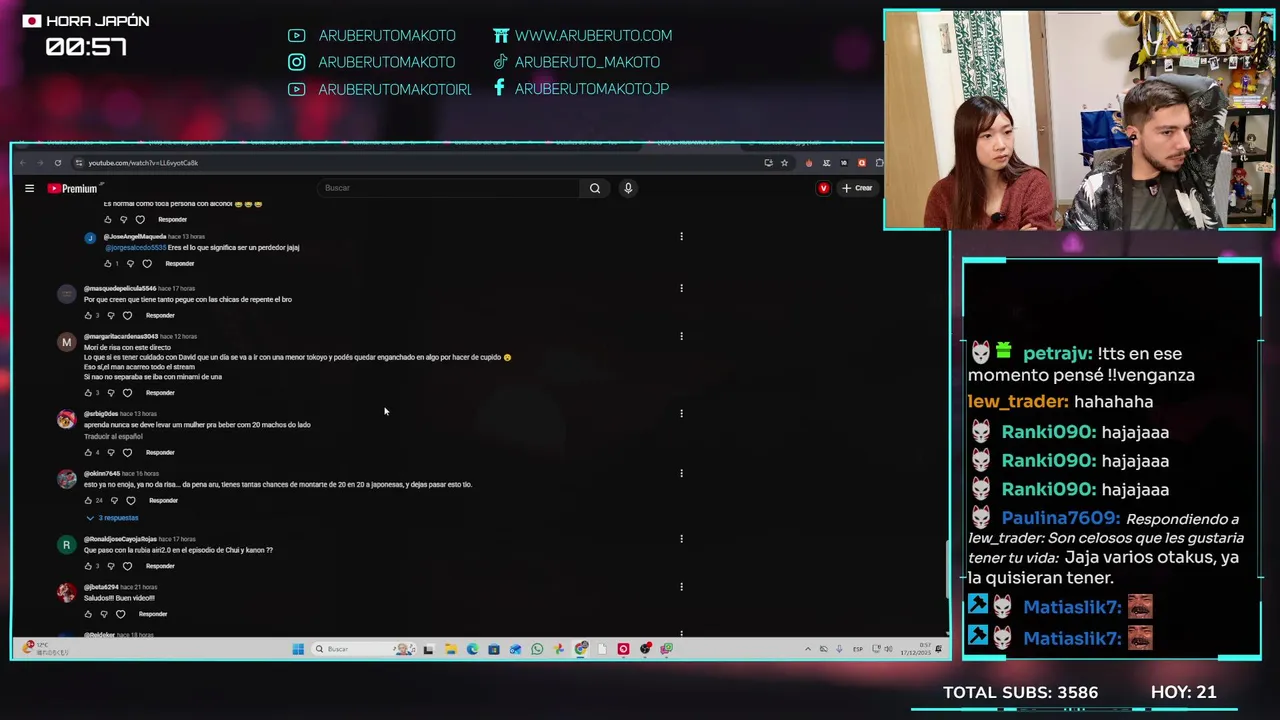1280x720 pixels.
Task: Open the avatar of okinn7645
Action: pyautogui.click(x=66, y=479)
